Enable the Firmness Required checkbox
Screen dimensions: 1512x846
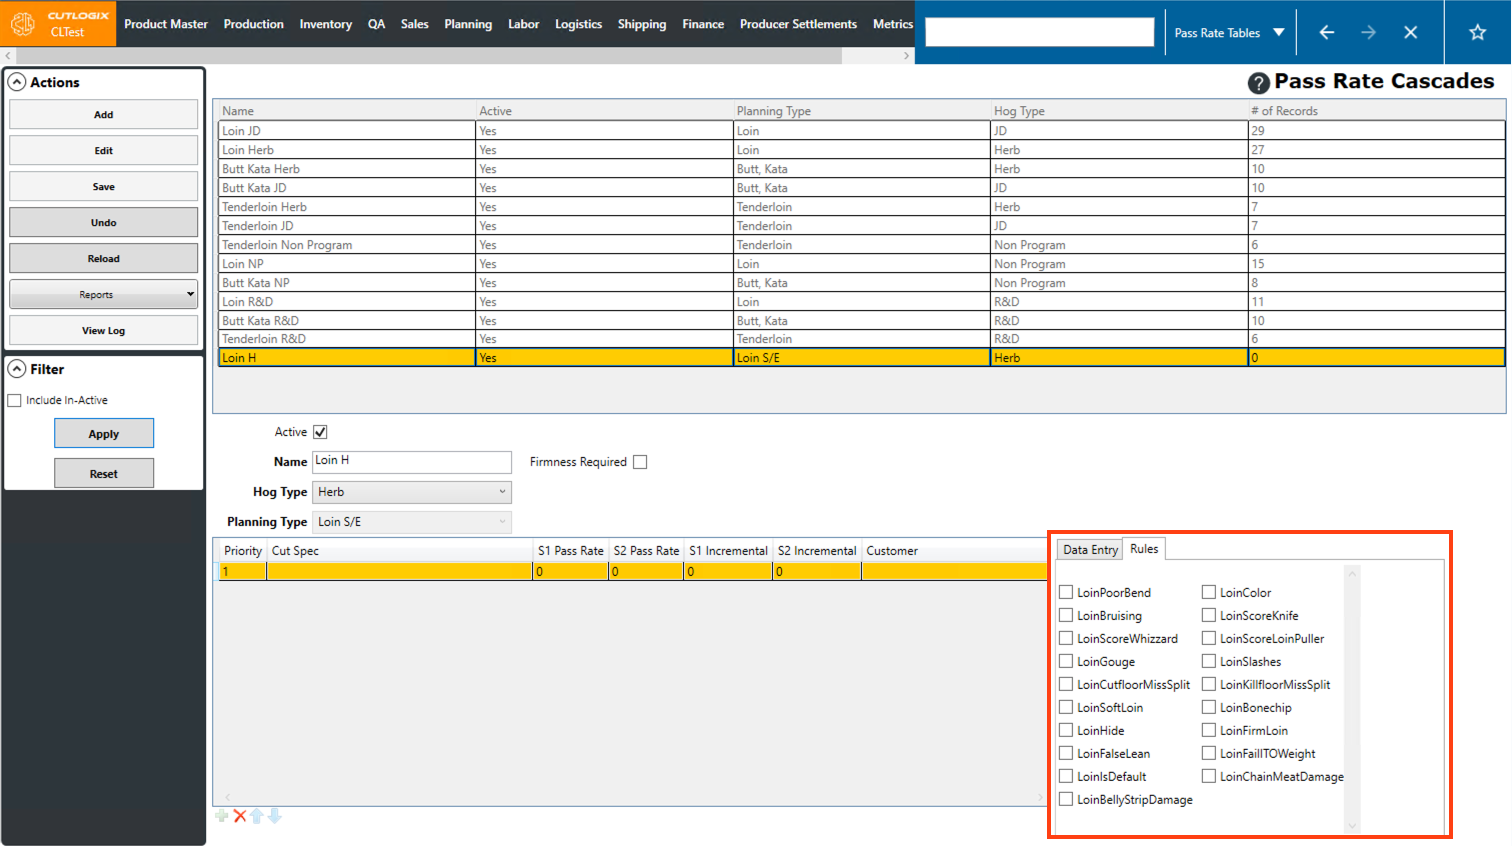(640, 462)
